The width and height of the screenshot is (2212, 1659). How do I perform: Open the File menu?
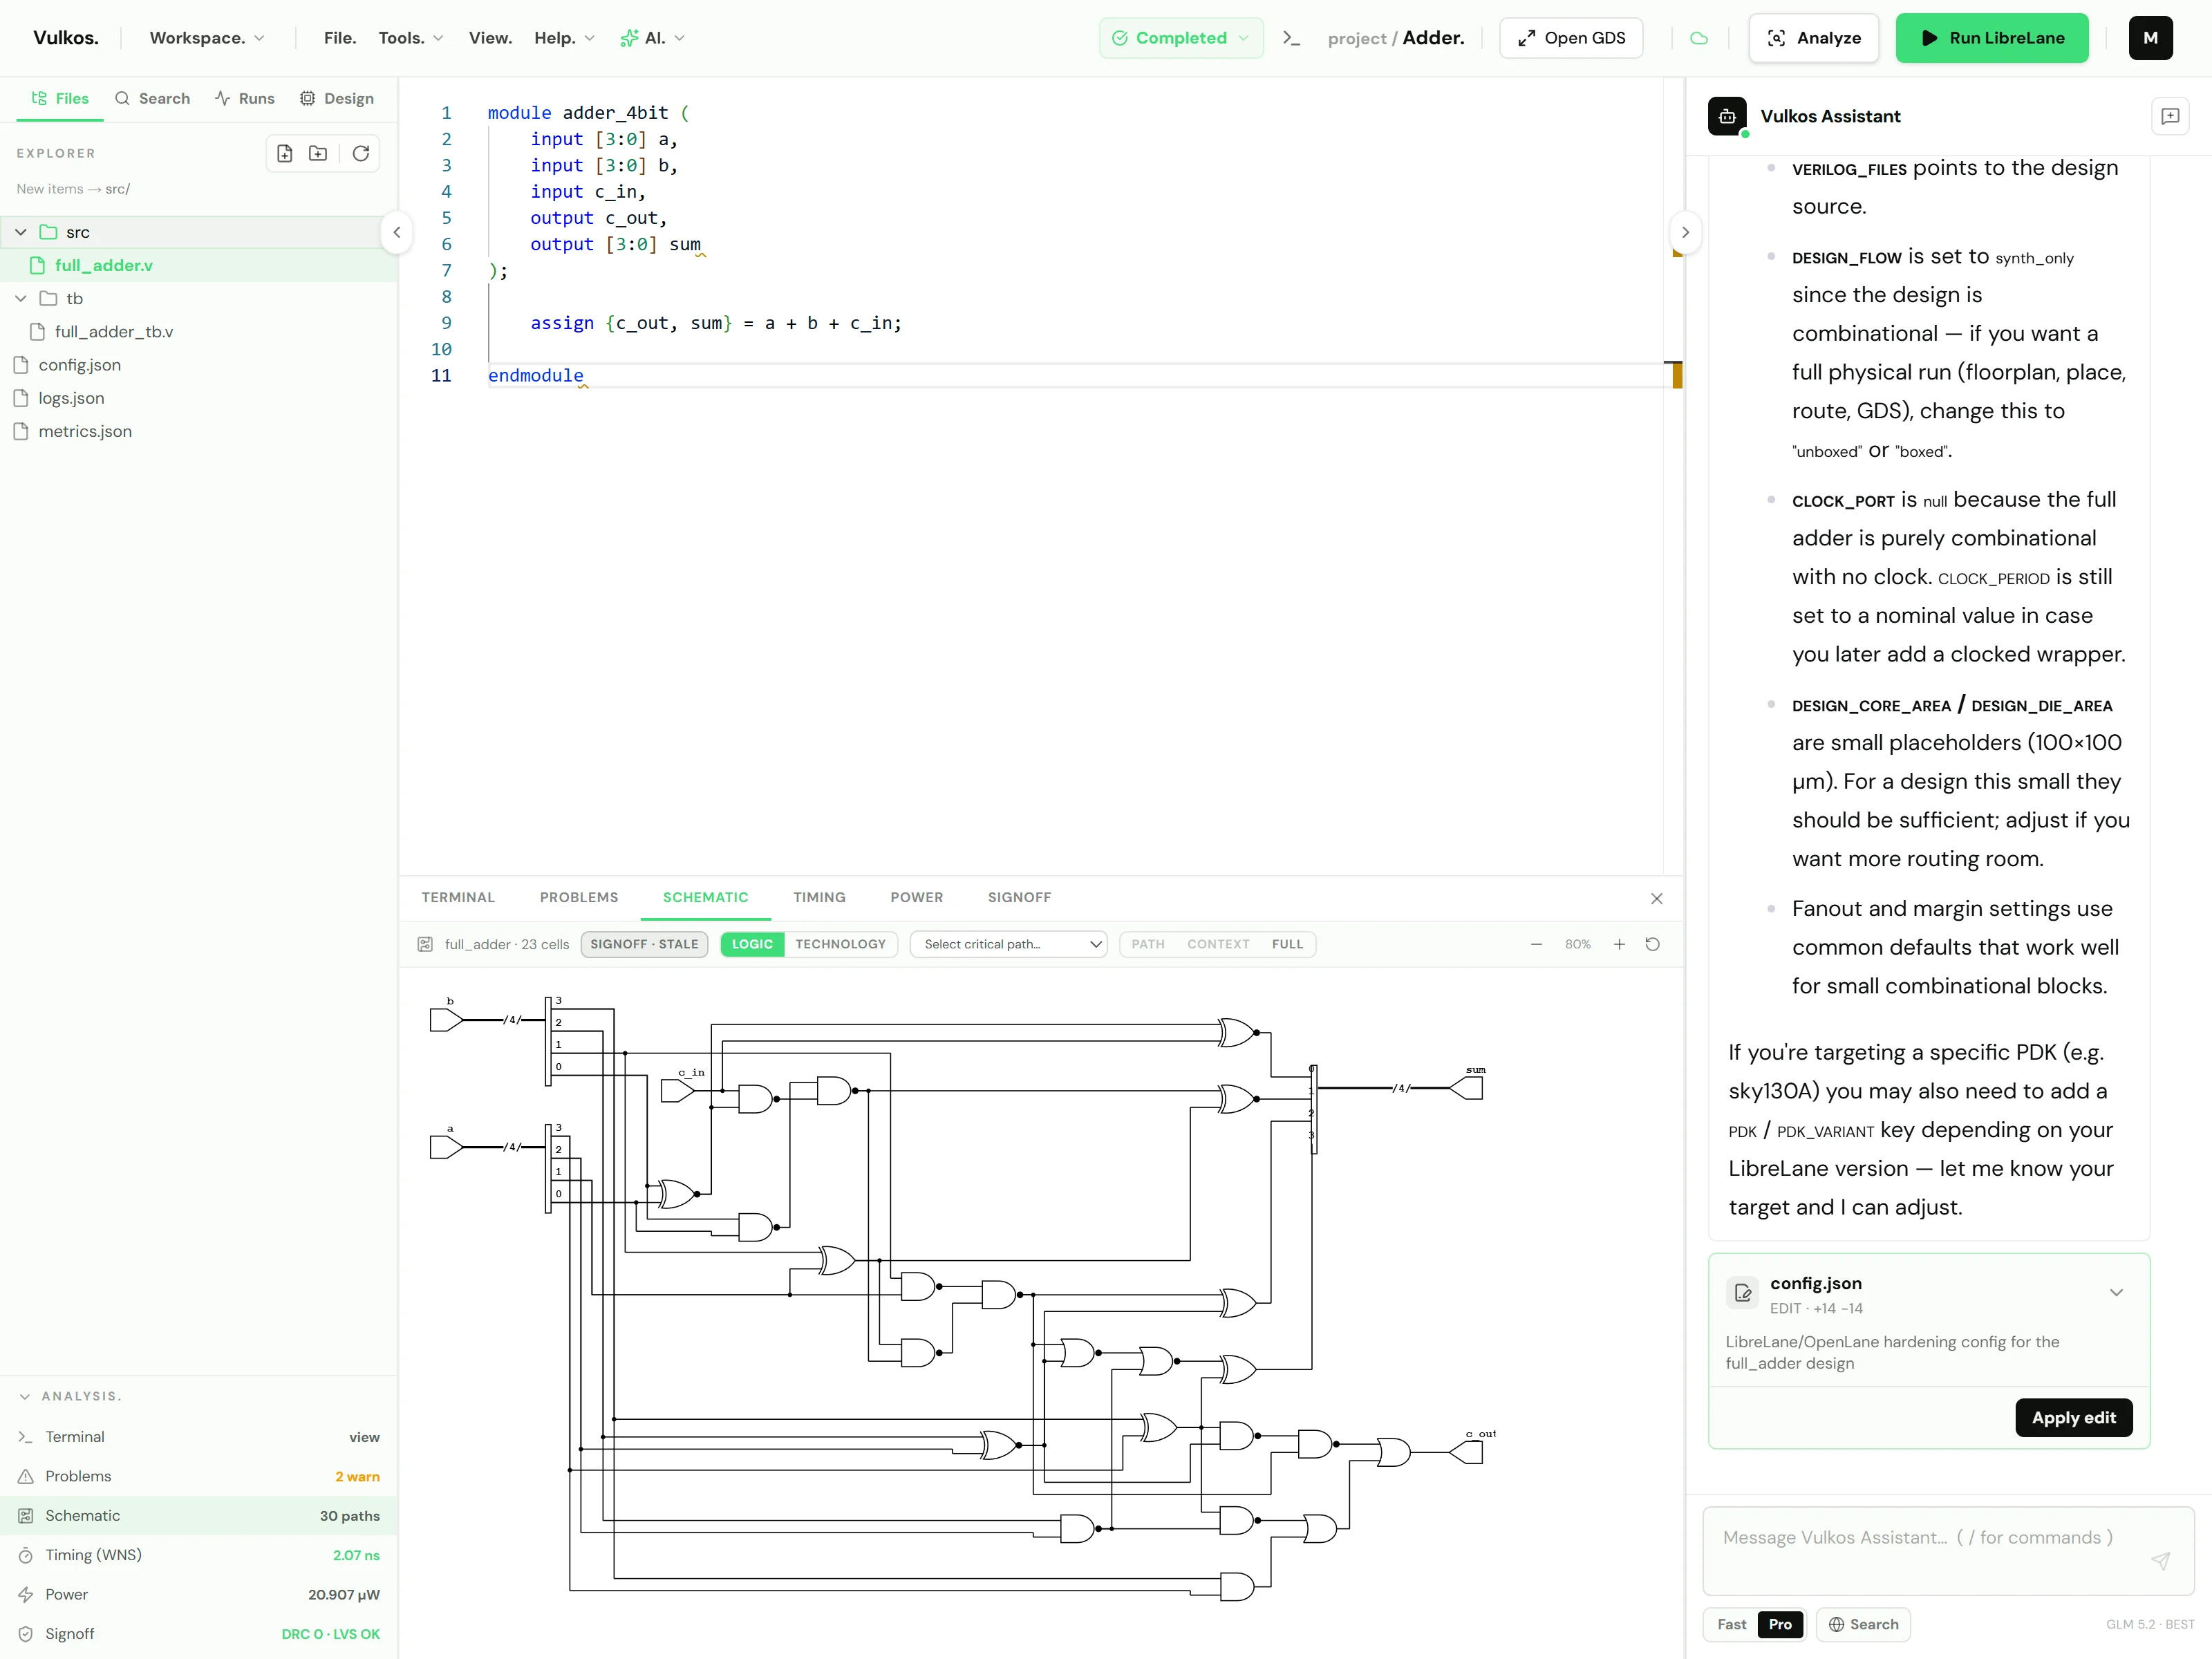[340, 38]
